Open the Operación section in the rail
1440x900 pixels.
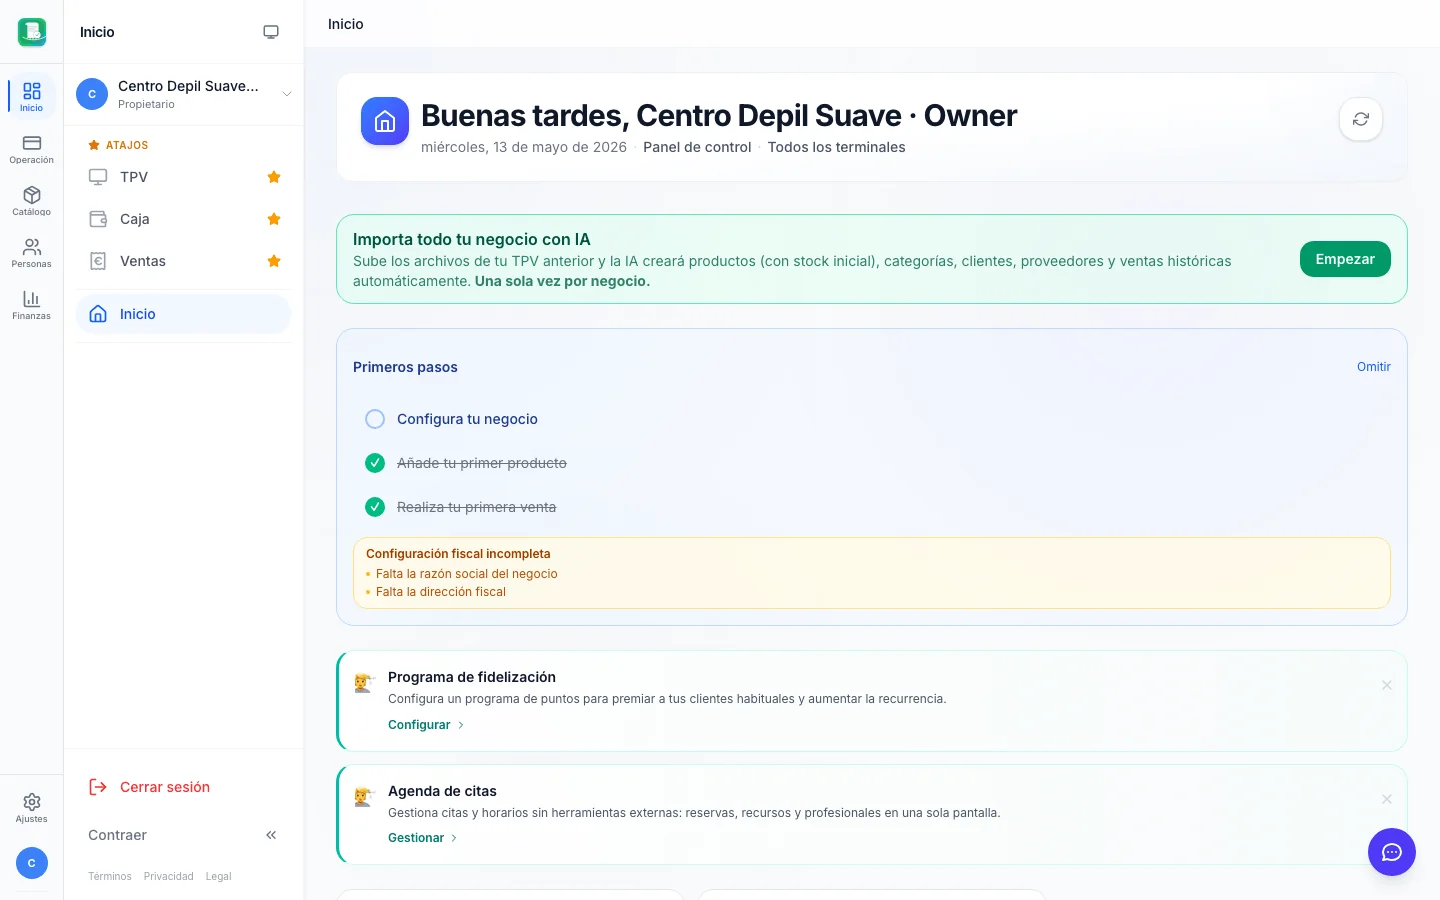click(32, 148)
